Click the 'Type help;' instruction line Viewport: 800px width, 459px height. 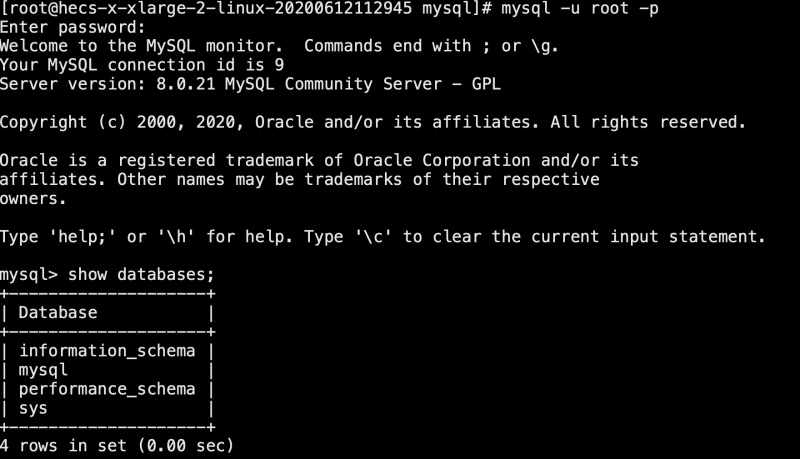coord(383,237)
